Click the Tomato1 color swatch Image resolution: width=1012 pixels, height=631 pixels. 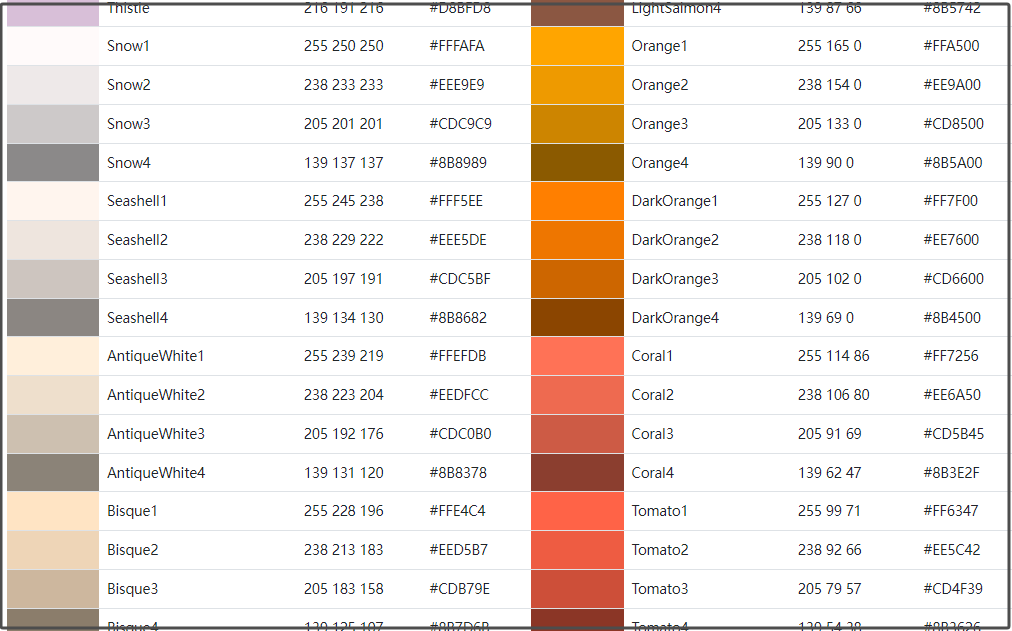coord(577,511)
